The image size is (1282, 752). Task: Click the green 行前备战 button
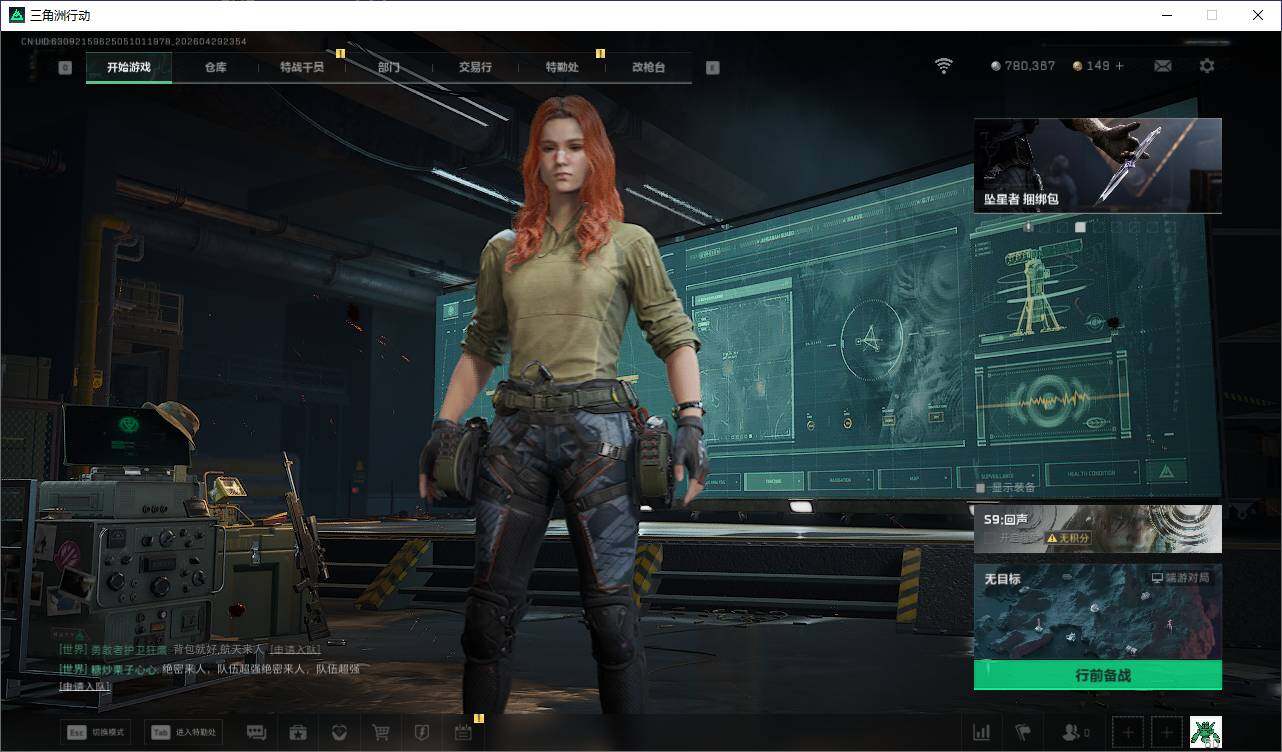pos(1097,675)
